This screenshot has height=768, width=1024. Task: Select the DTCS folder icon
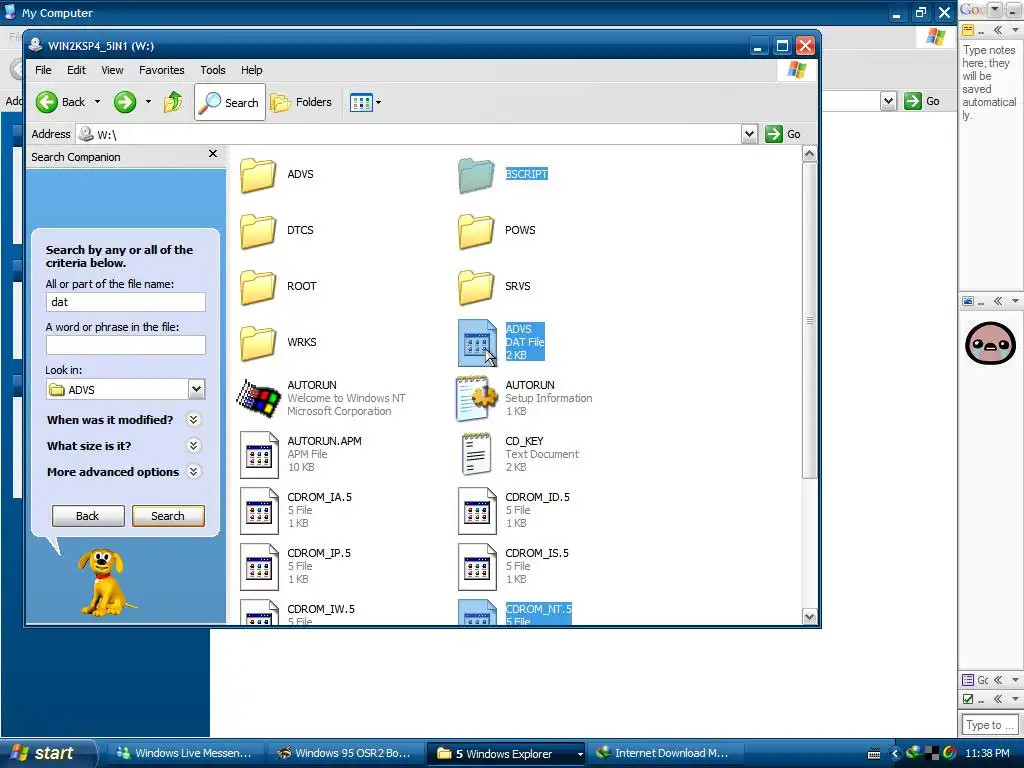(x=258, y=231)
